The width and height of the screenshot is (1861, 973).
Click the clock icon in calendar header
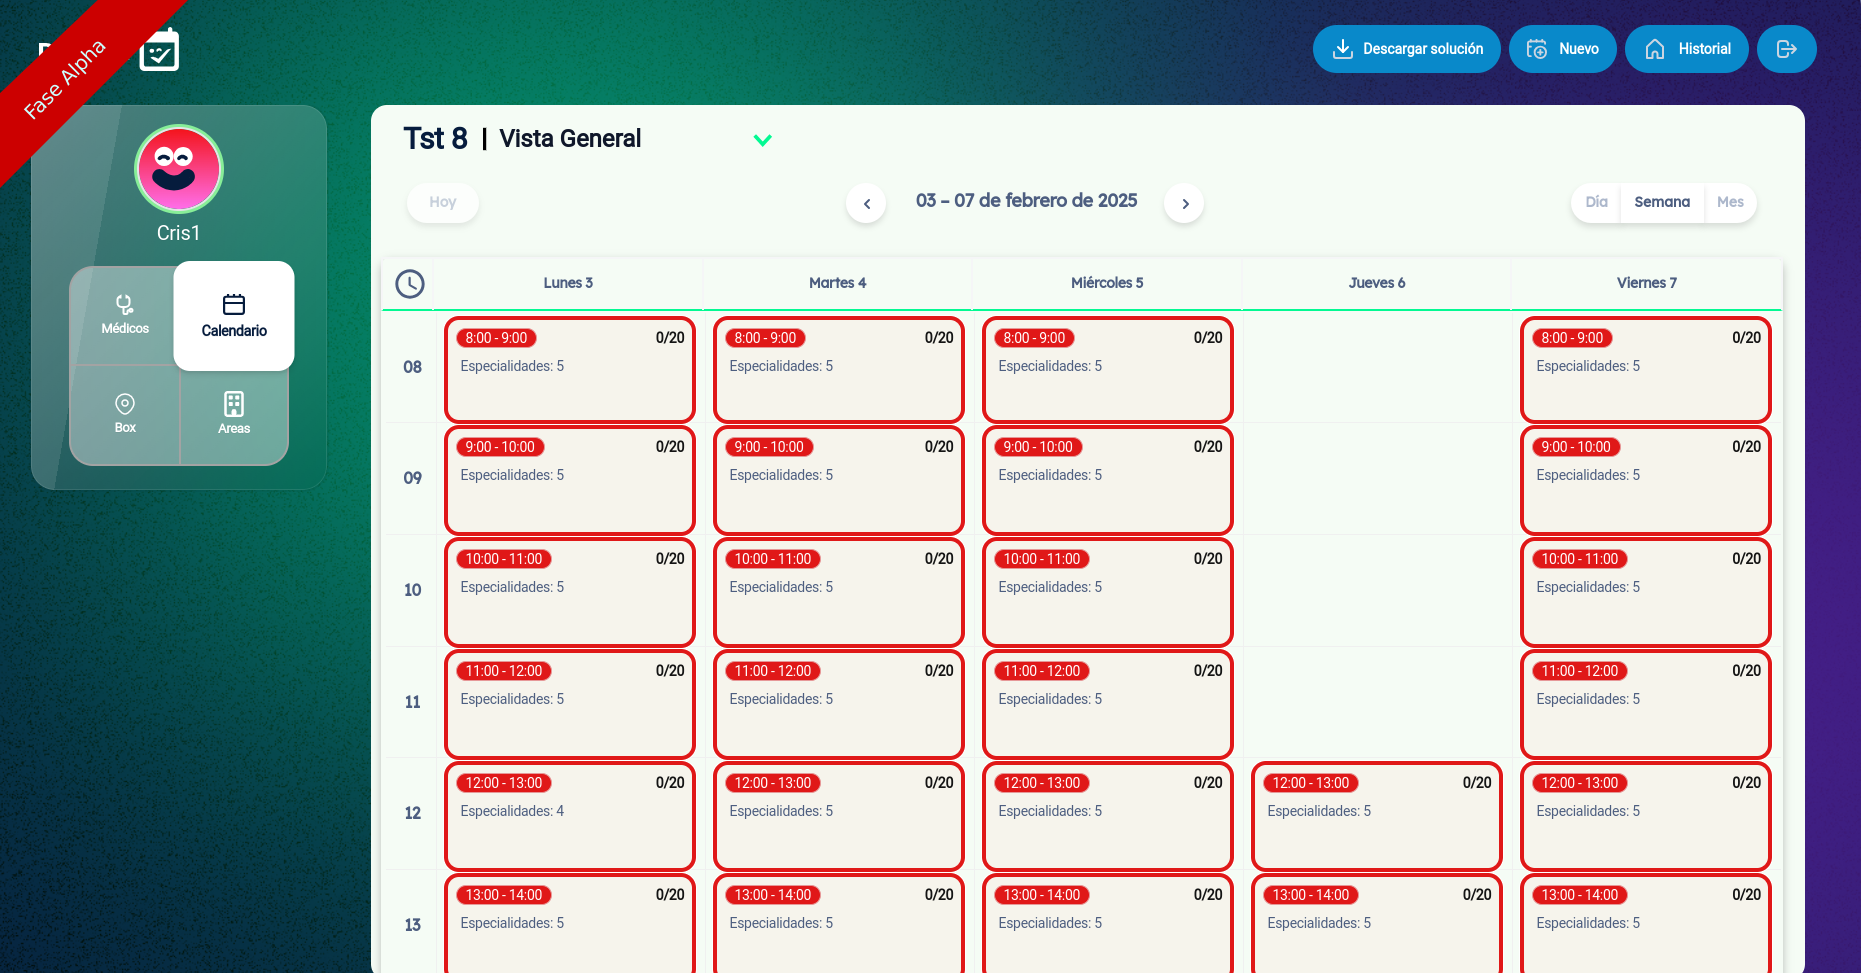tap(410, 284)
